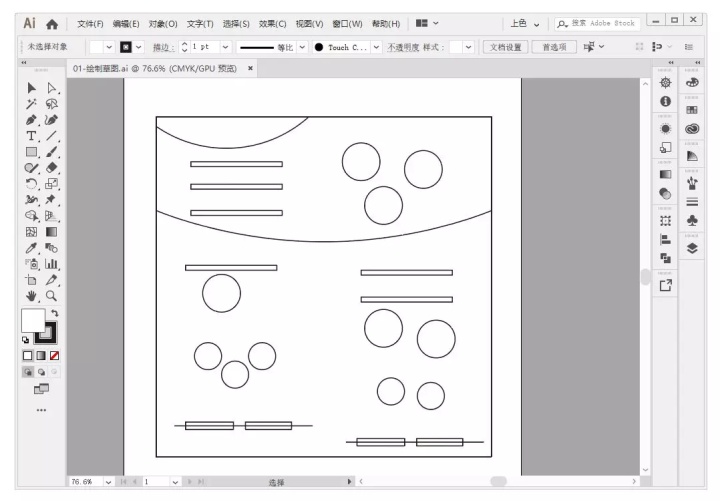Viewport: 720px width, 501px height.
Task: Set paint mode to solid Color
Action: [28, 355]
